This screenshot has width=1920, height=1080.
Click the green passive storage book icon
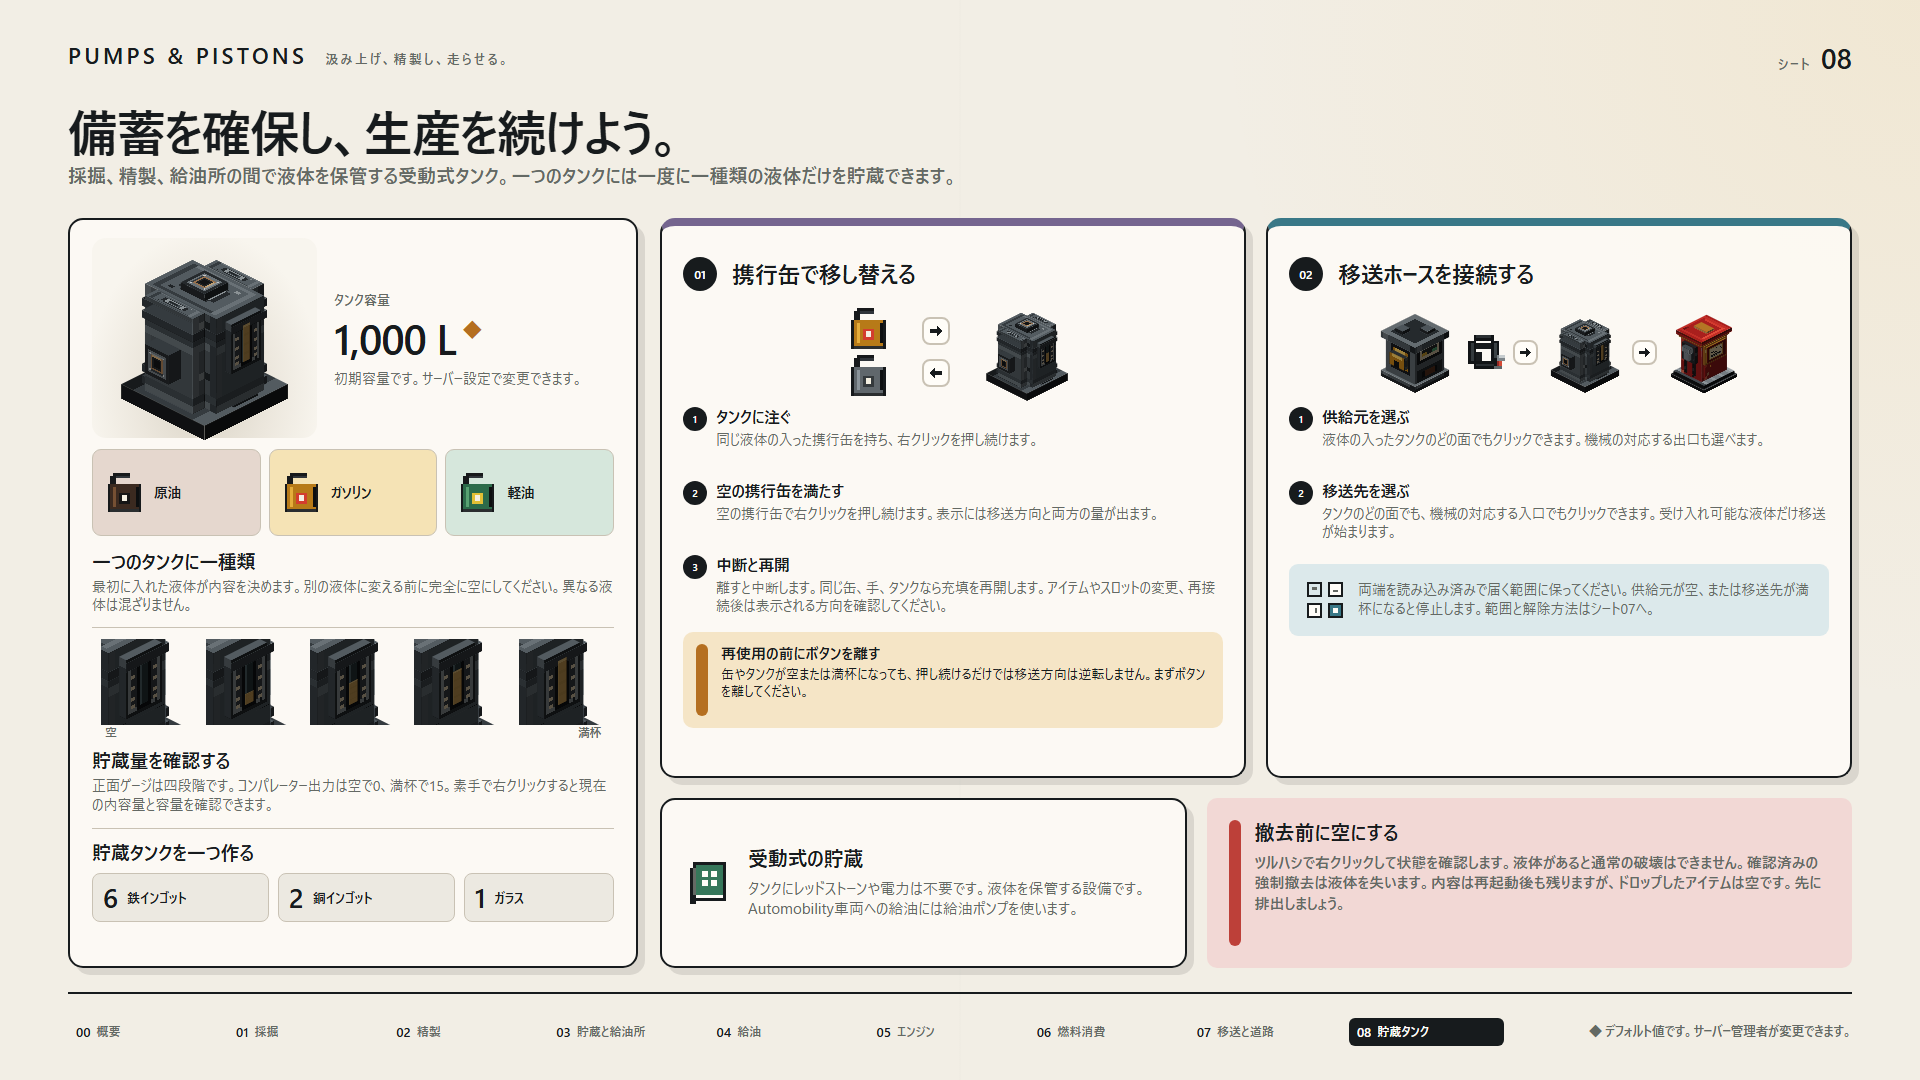click(709, 882)
